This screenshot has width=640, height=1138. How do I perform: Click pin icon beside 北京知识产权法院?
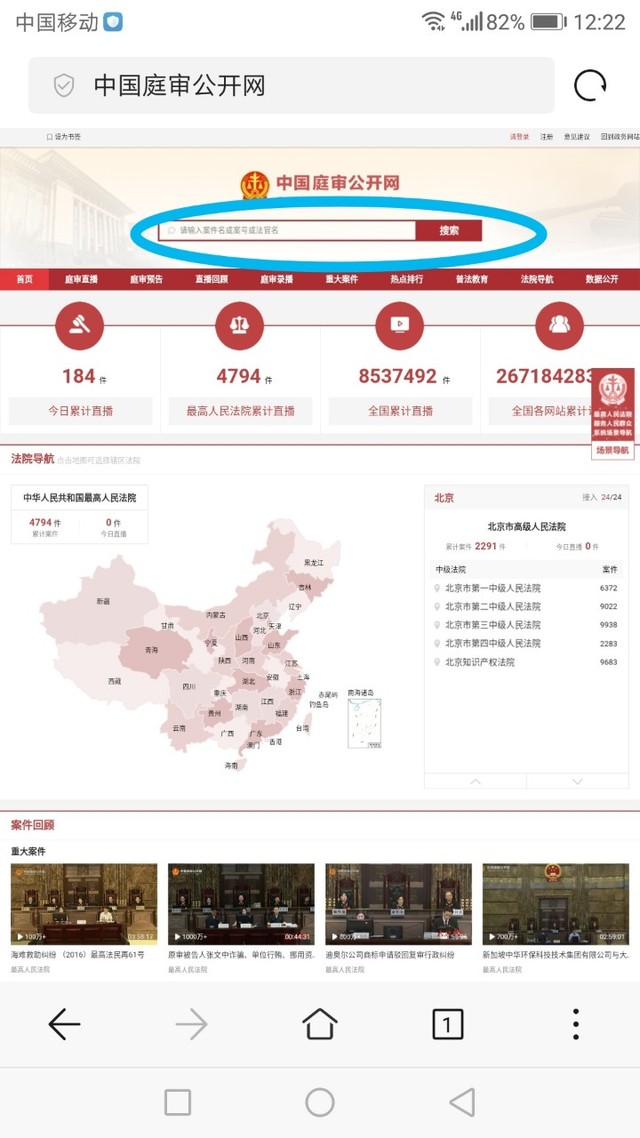(x=437, y=662)
